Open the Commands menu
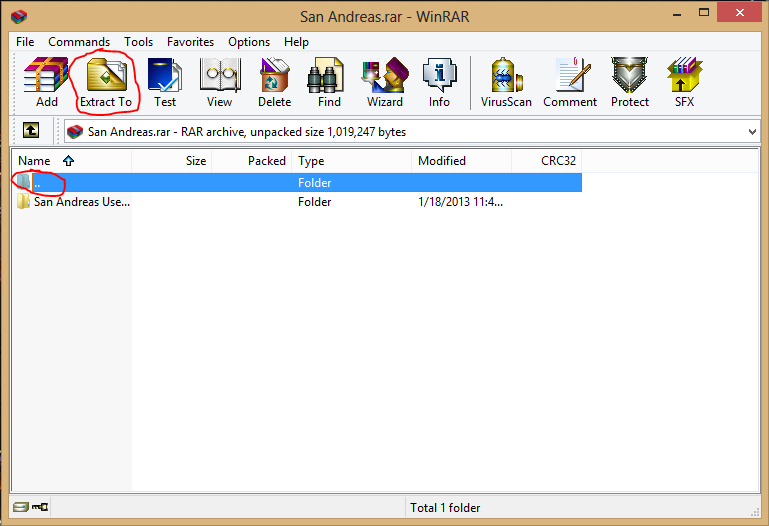The image size is (769, 526). coord(79,42)
